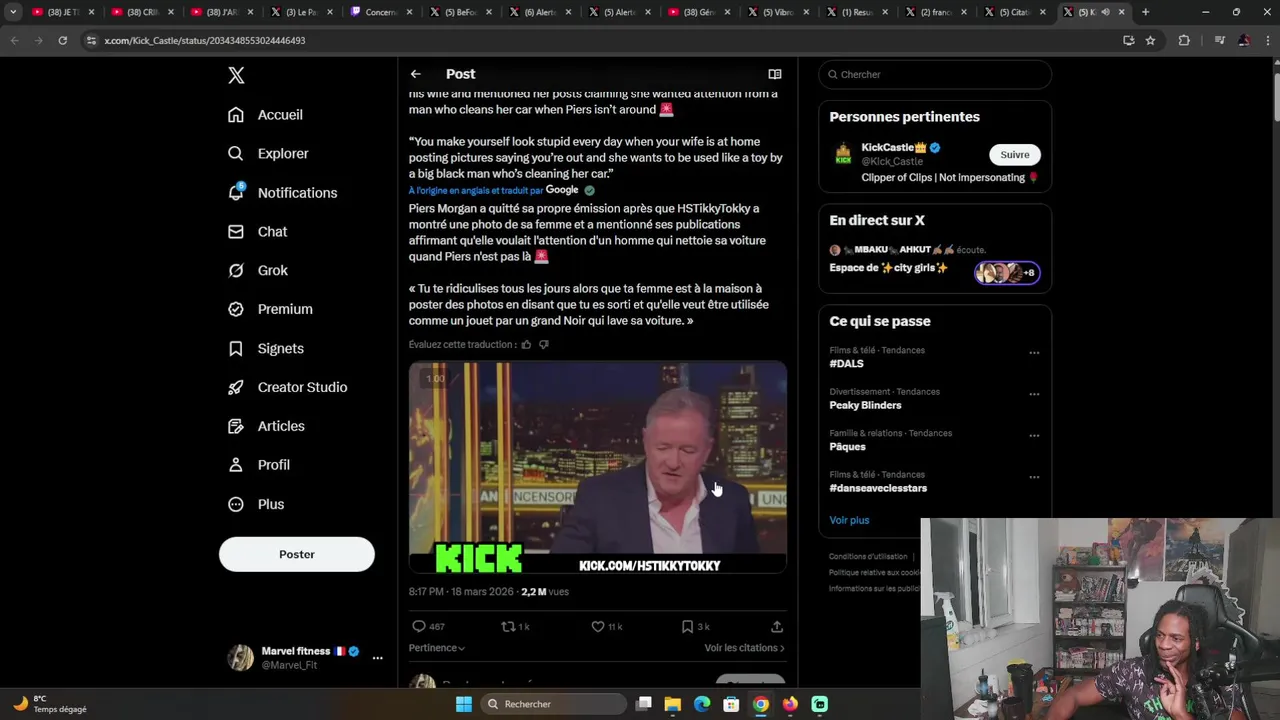The height and width of the screenshot is (720, 1280).
Task: Open the #DALS trend
Action: tap(846, 364)
